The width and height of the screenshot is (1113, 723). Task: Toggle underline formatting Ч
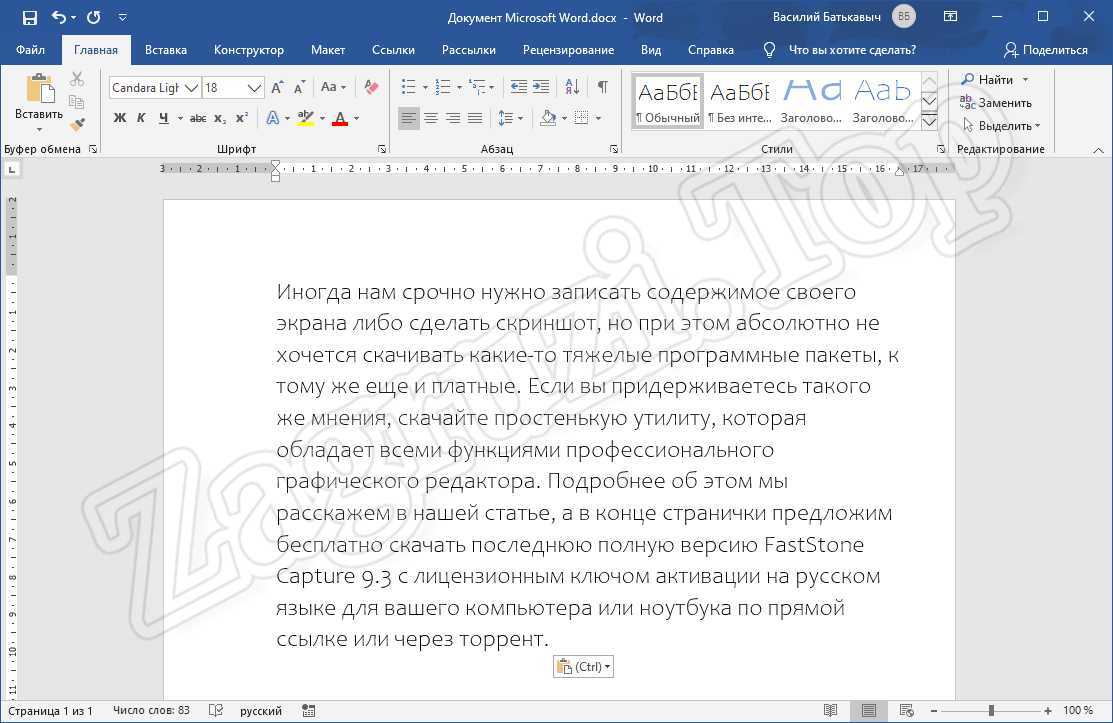tap(164, 118)
